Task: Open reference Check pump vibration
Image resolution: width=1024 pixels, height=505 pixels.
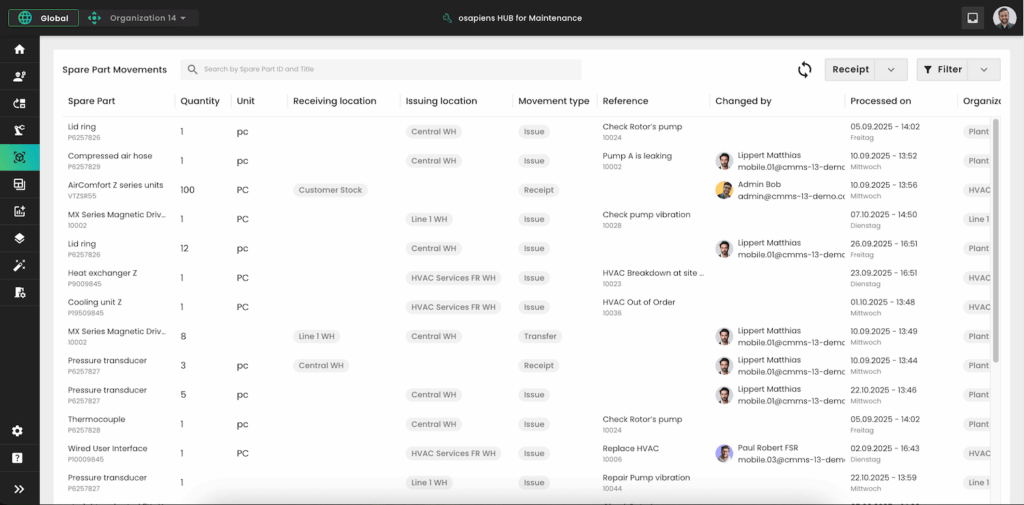Action: 646,214
